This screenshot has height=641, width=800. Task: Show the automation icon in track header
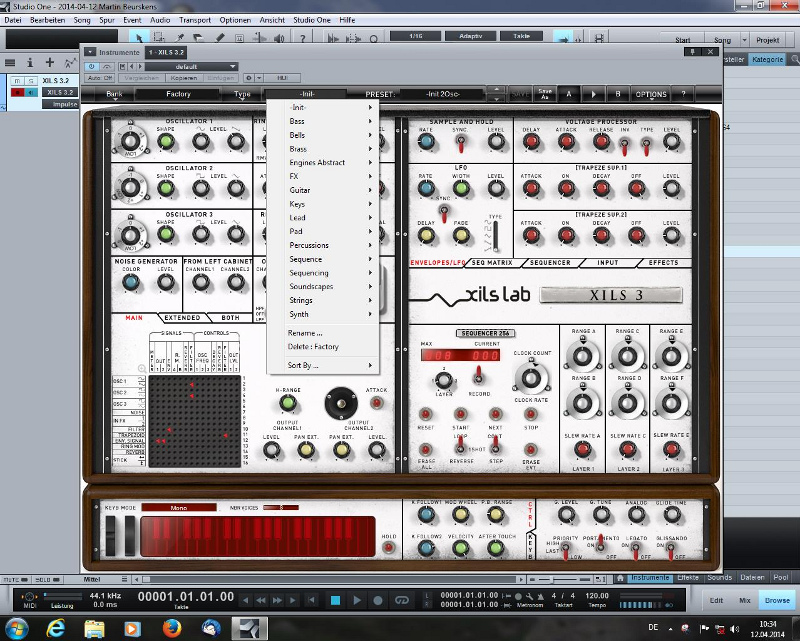(70, 63)
